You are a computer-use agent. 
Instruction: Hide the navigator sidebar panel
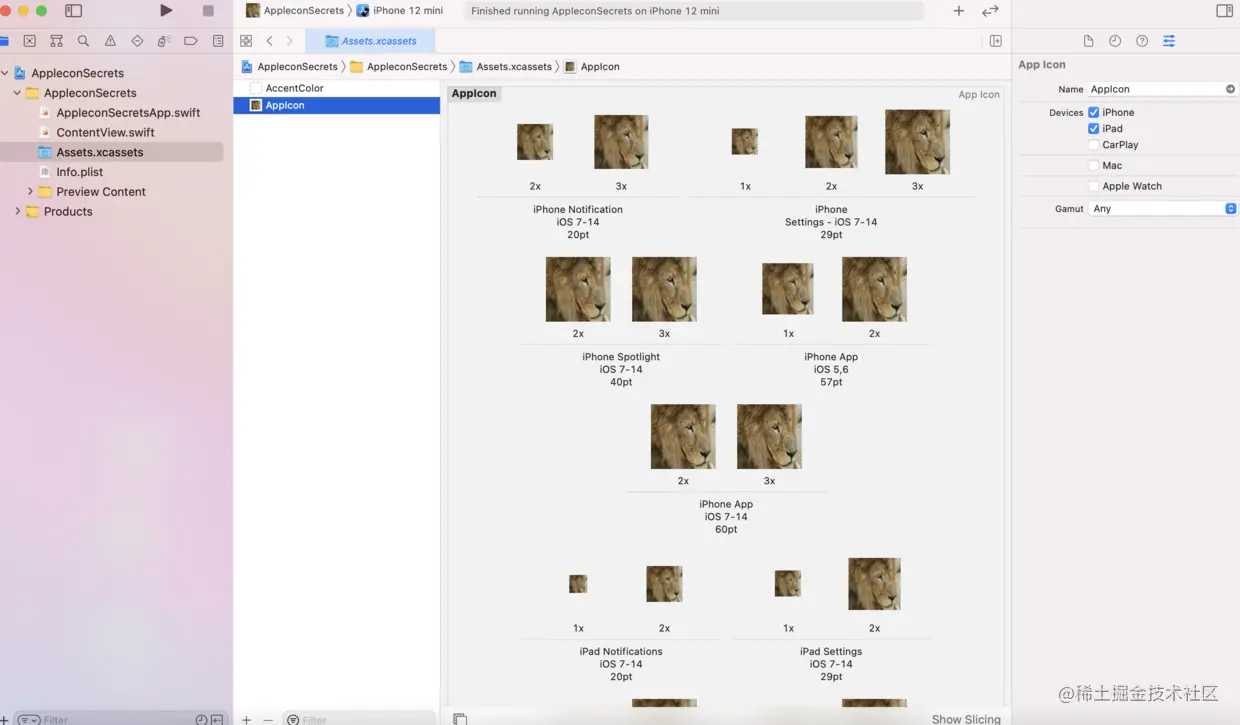pos(73,11)
